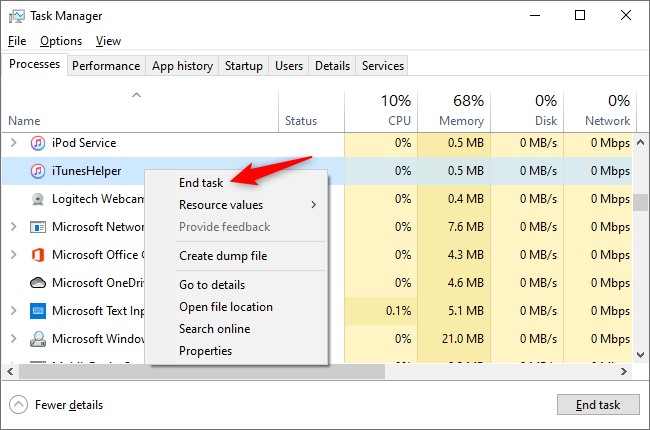Click the vertical scrollbar down arrow
Viewport: 650px width, 430px height.
pos(641,355)
